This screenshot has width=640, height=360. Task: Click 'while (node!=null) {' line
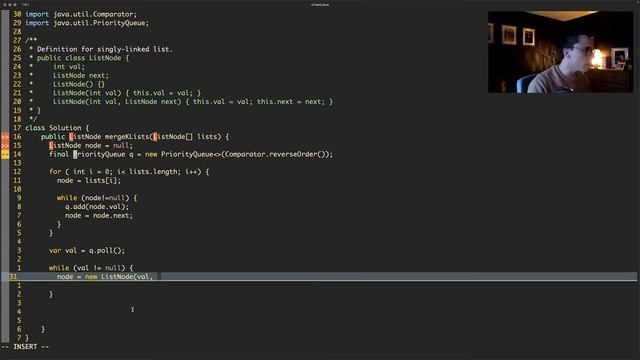pyautogui.click(x=97, y=198)
